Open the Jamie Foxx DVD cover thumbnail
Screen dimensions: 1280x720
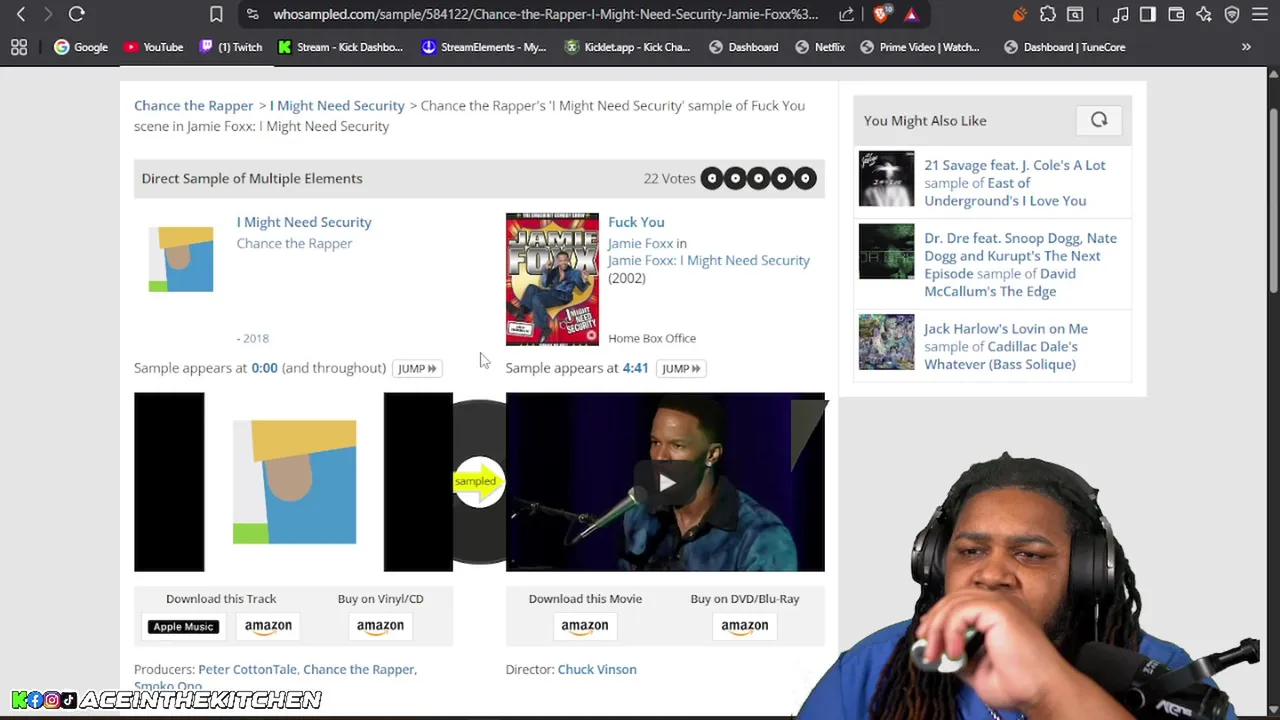[x=552, y=279]
